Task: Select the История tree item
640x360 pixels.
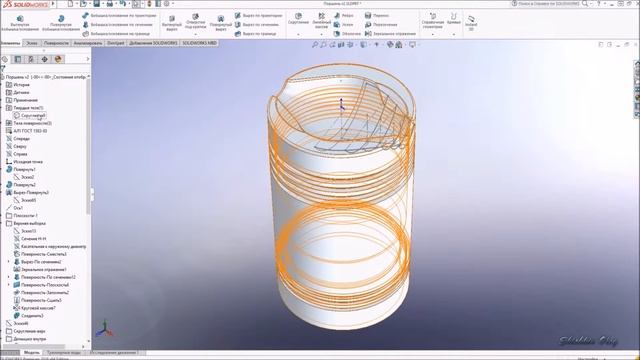Action: pos(18,85)
